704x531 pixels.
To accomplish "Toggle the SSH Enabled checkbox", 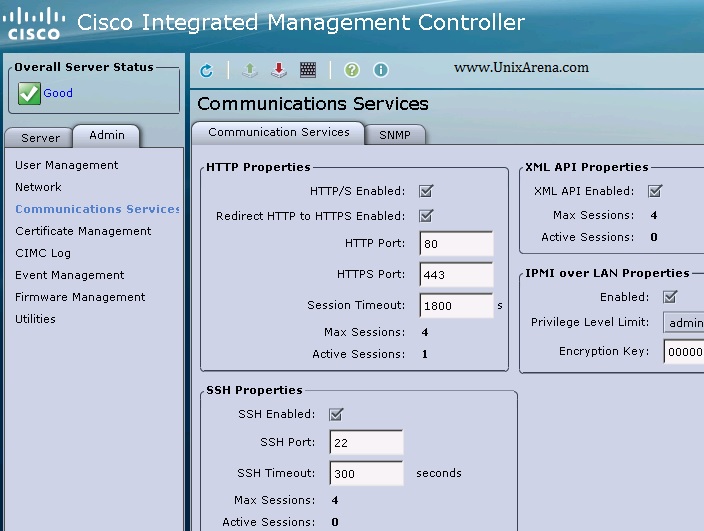I will pos(336,414).
